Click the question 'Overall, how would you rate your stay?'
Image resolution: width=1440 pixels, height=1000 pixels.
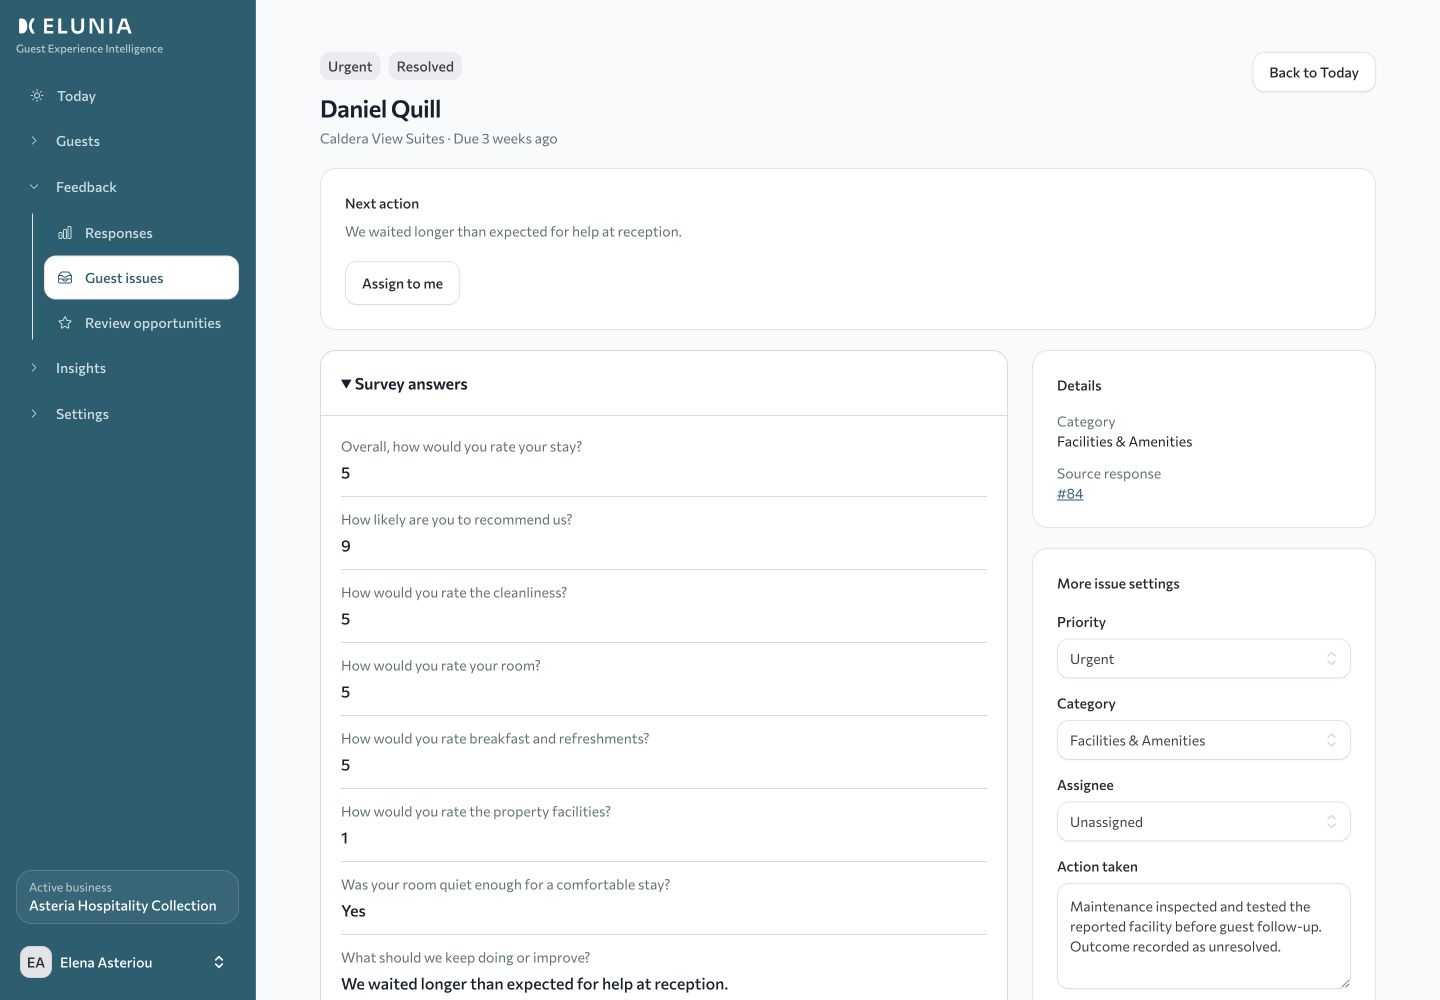[x=461, y=447]
